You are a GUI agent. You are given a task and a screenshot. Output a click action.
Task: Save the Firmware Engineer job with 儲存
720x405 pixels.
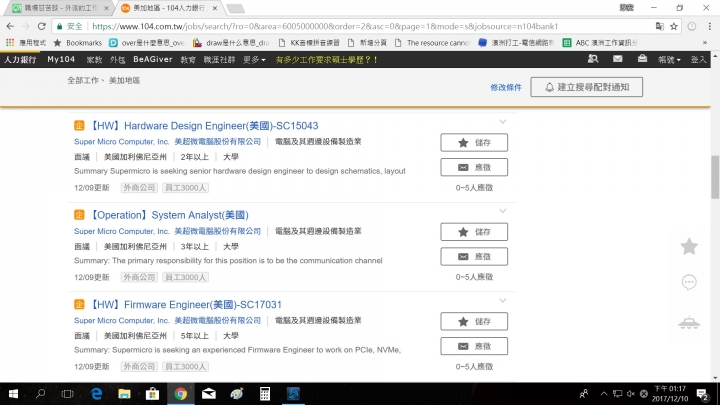[474, 321]
